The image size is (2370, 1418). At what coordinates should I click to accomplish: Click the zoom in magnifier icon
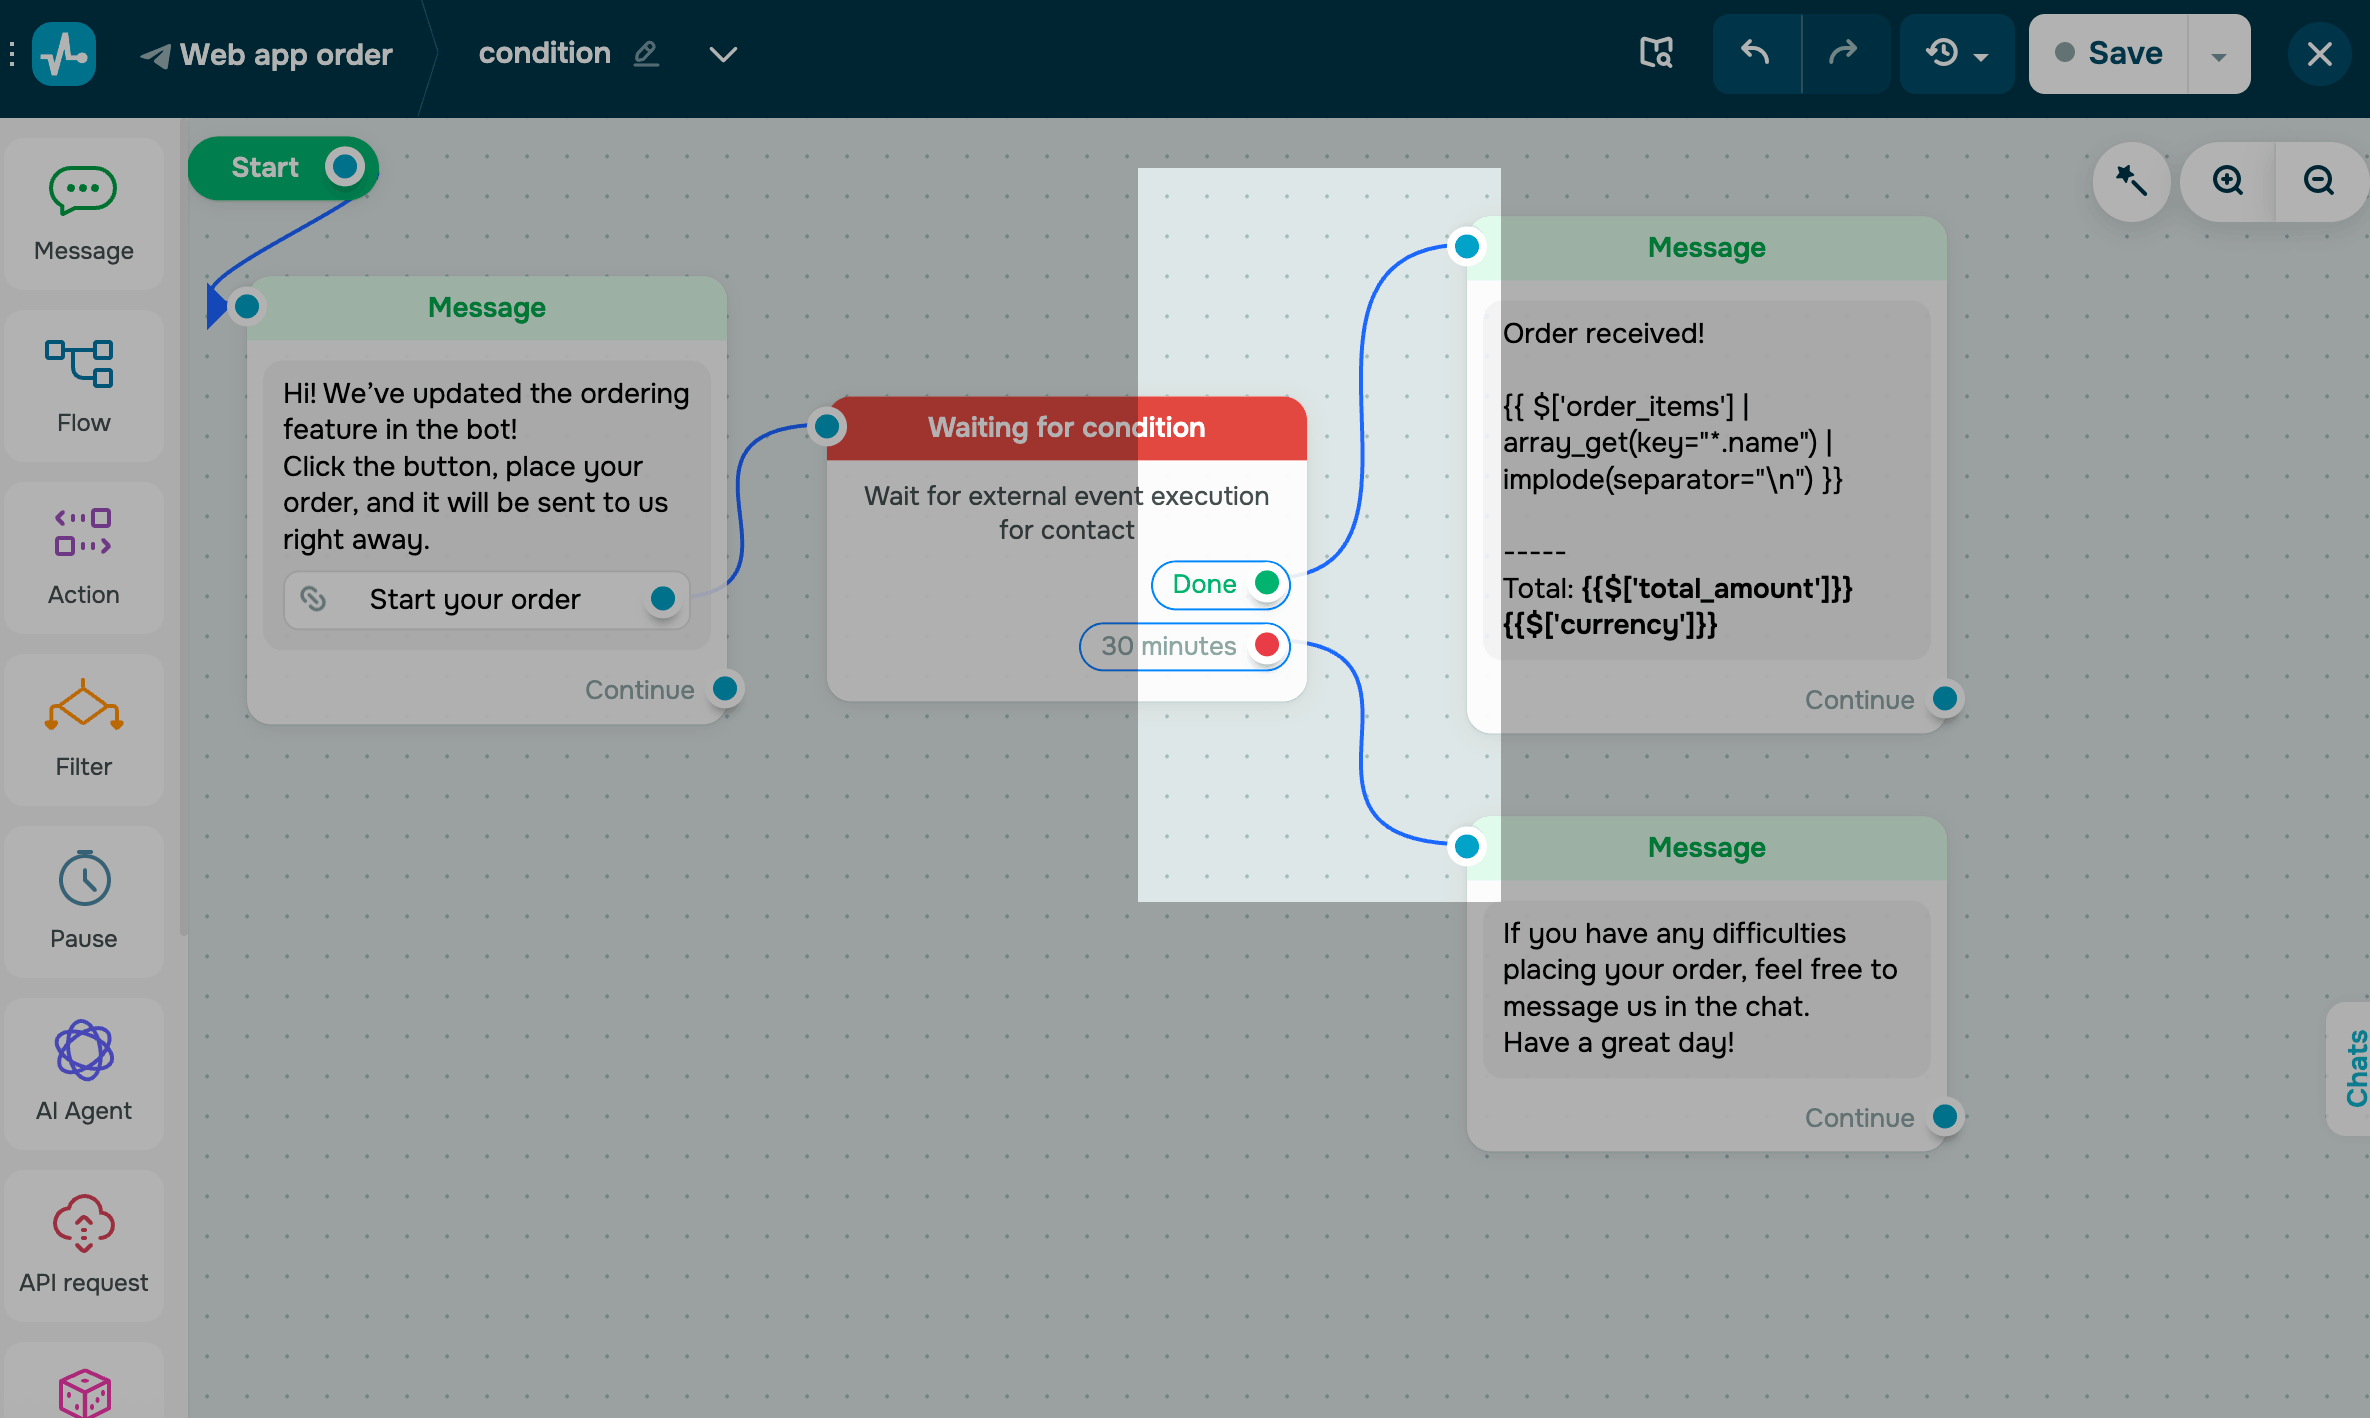(x=2228, y=181)
